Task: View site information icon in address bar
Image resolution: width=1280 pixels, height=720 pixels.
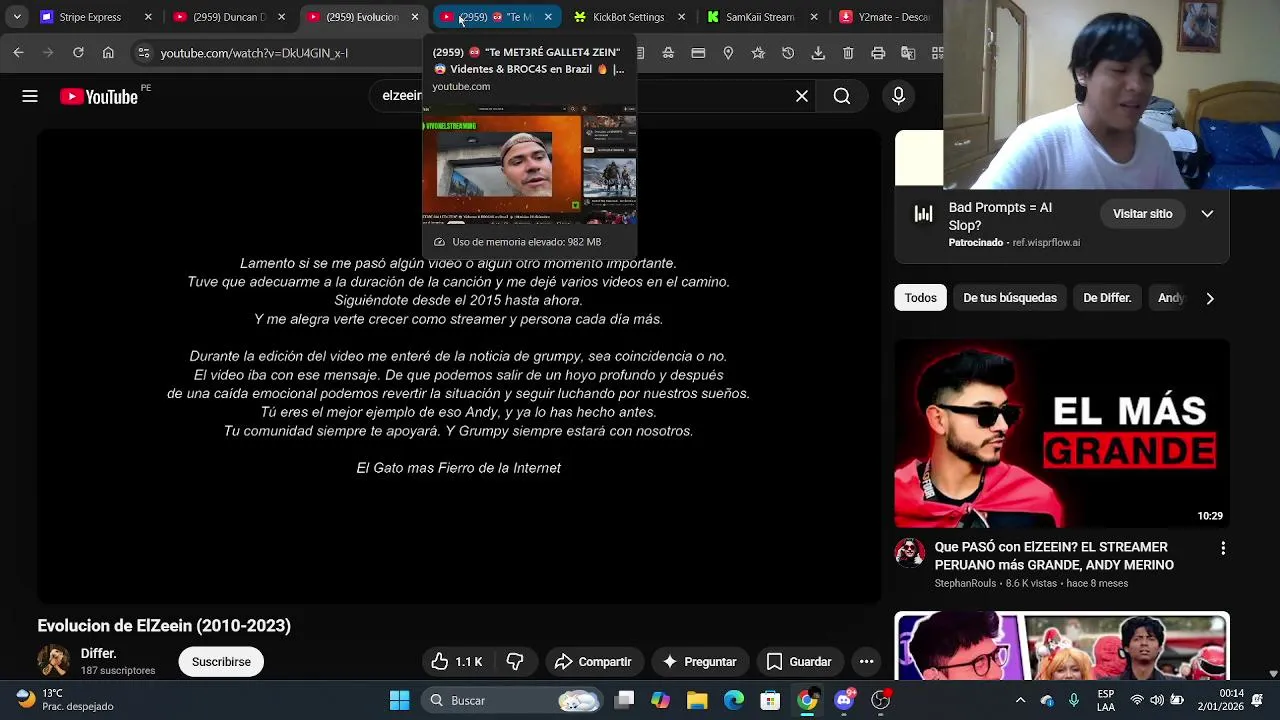Action: (144, 53)
